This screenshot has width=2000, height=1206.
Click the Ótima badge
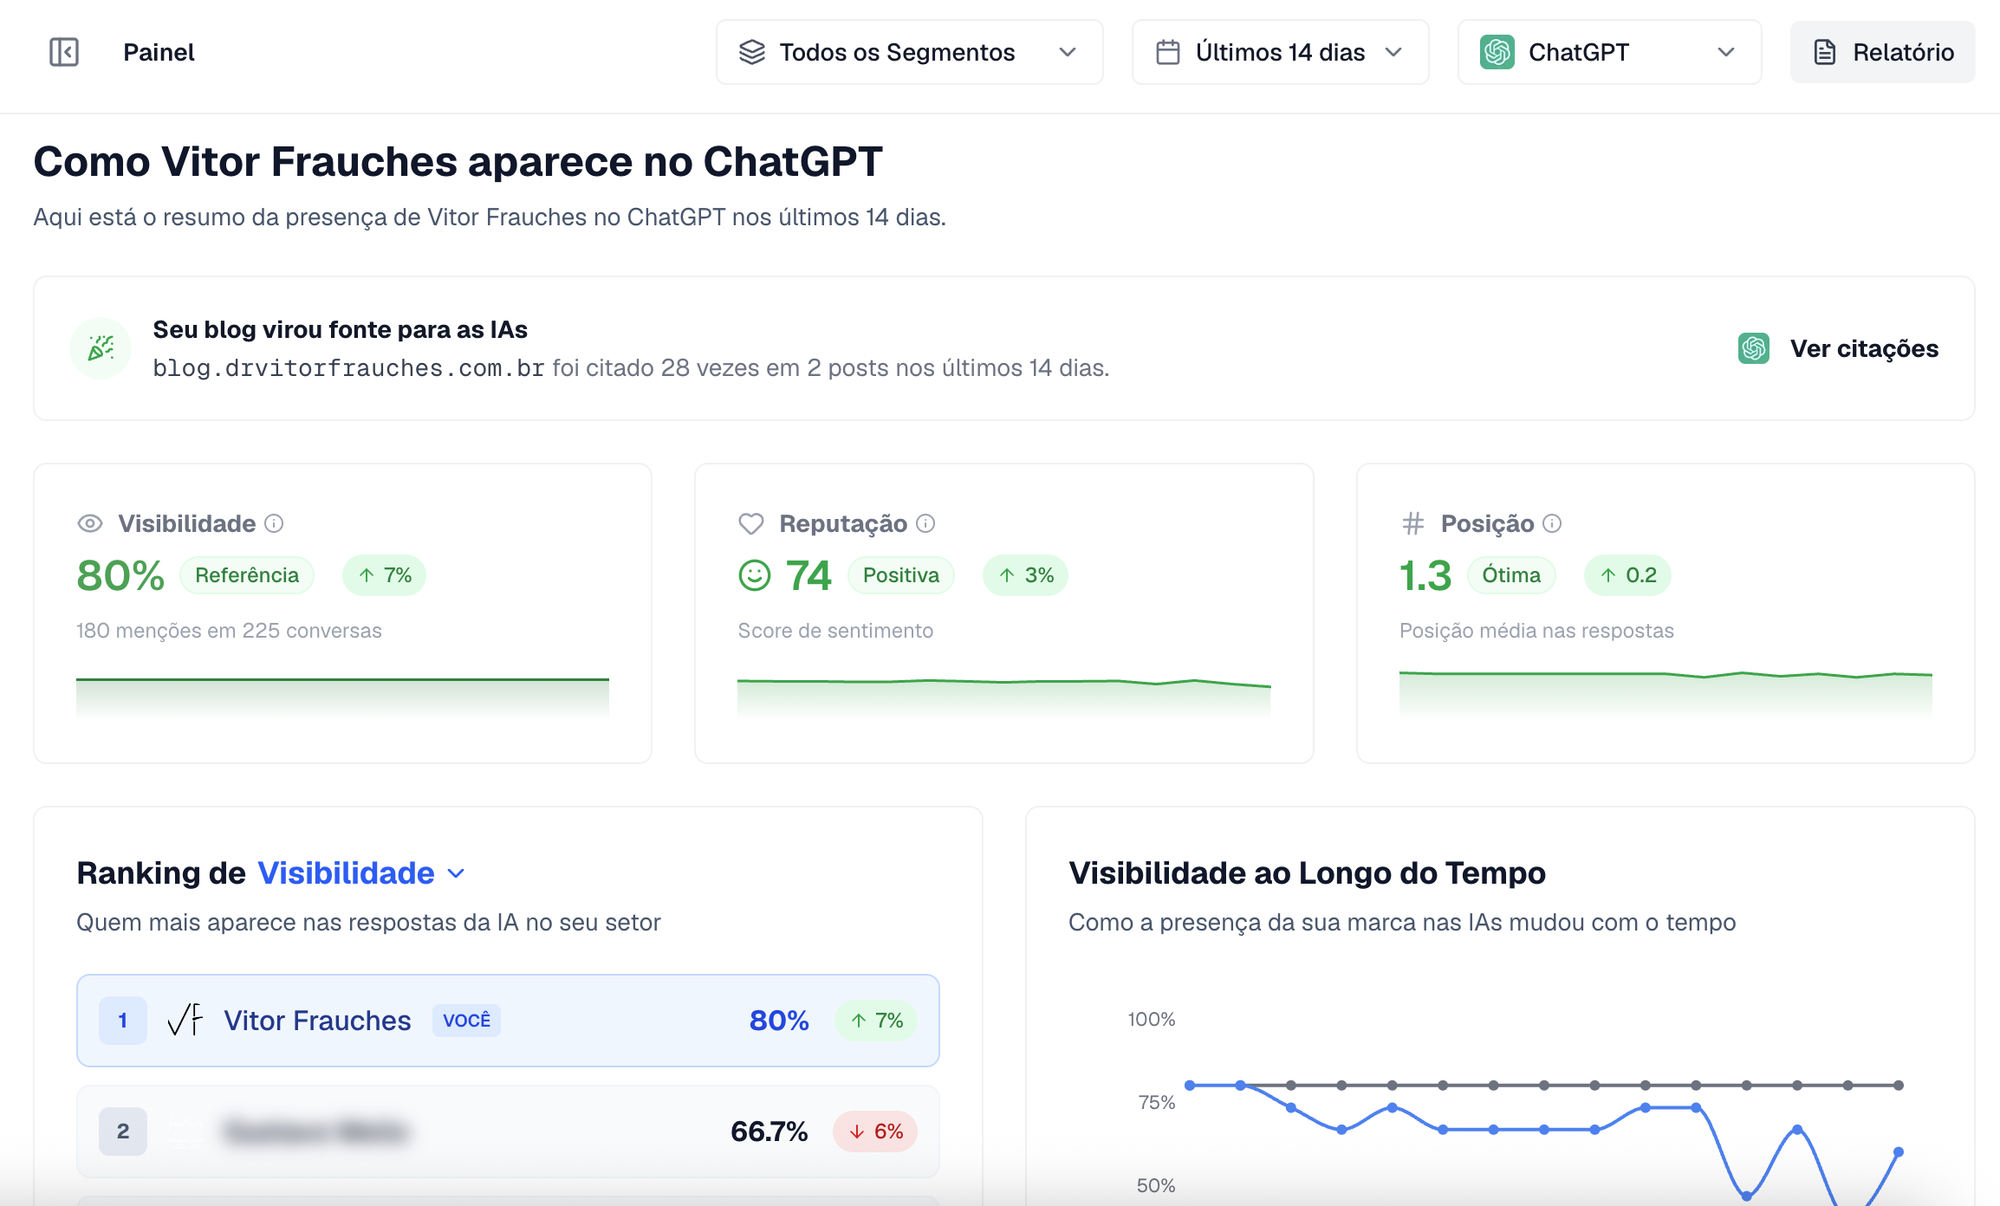pyautogui.click(x=1511, y=575)
